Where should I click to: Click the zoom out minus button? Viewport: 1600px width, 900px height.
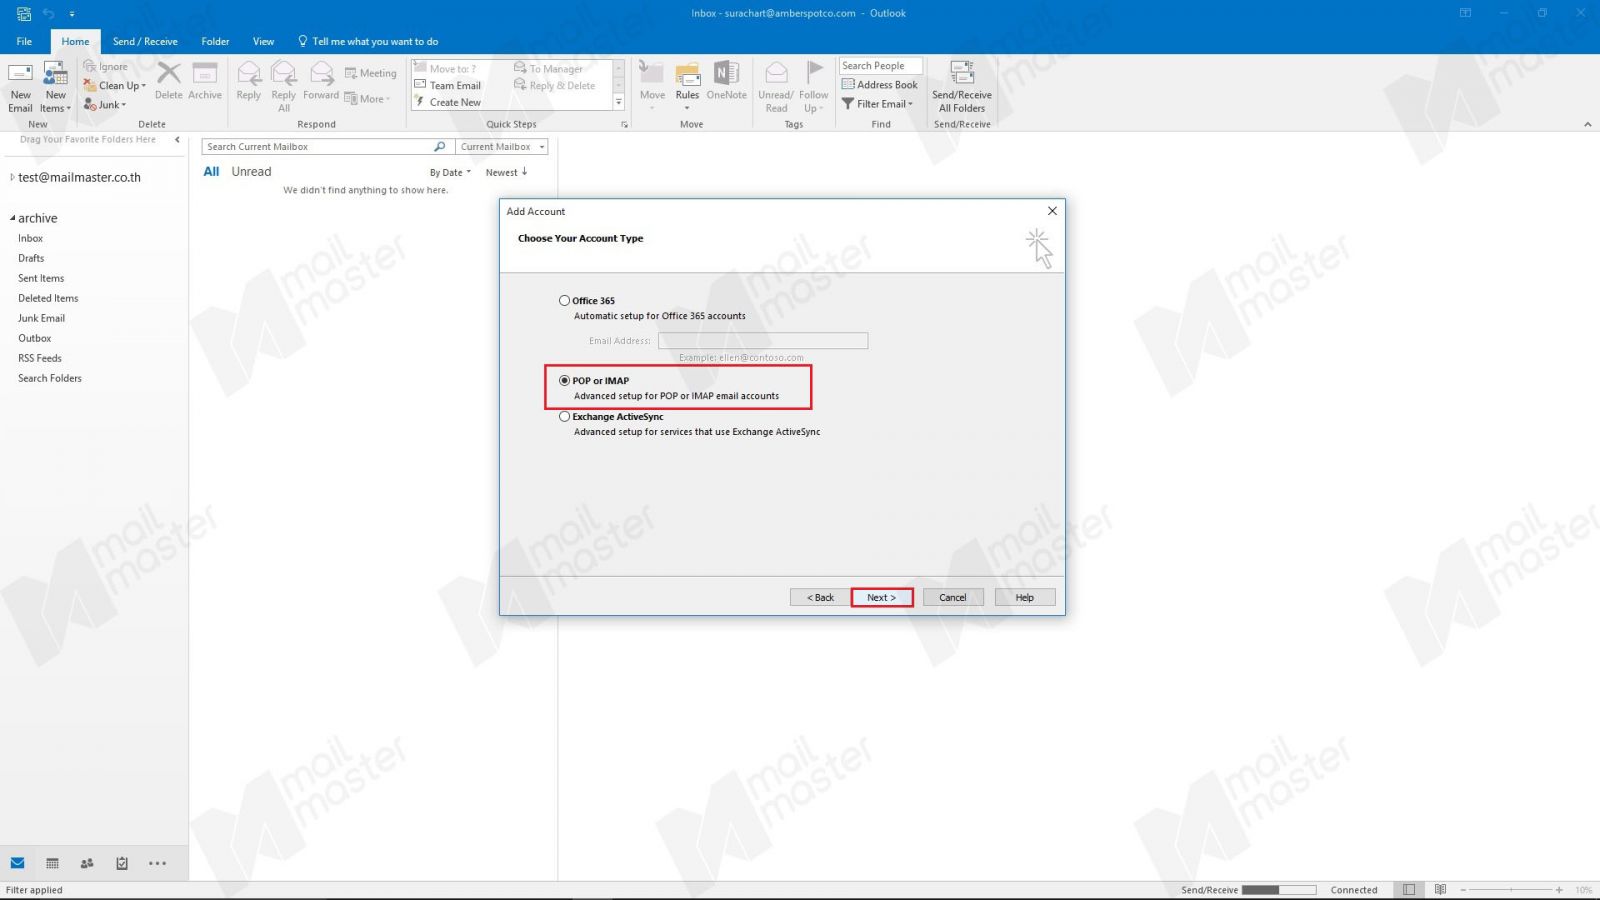click(1463, 889)
